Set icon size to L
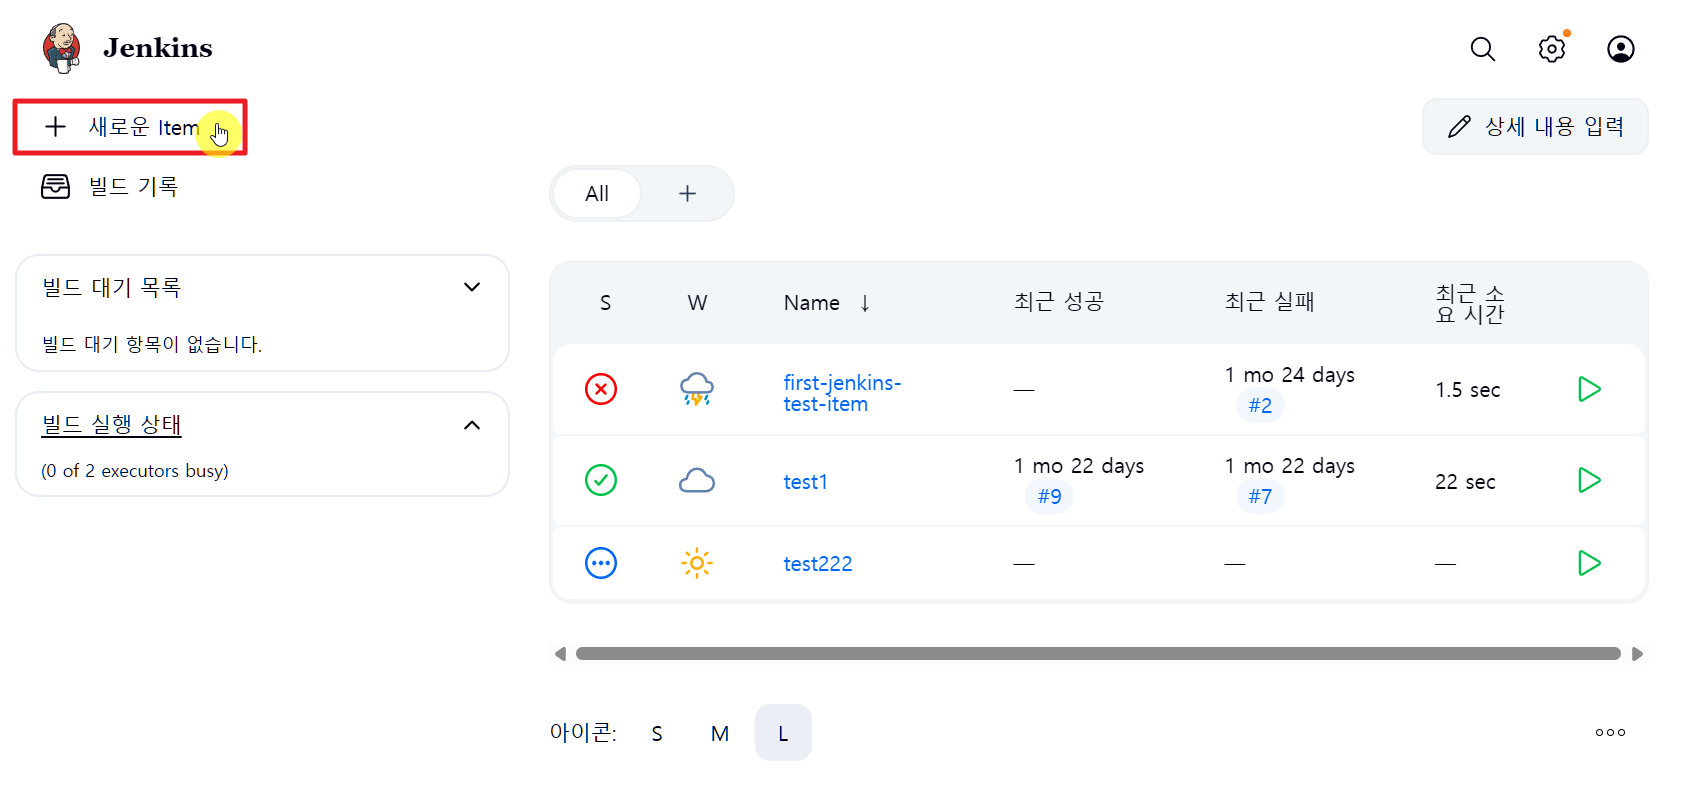This screenshot has width=1682, height=810. point(783,734)
